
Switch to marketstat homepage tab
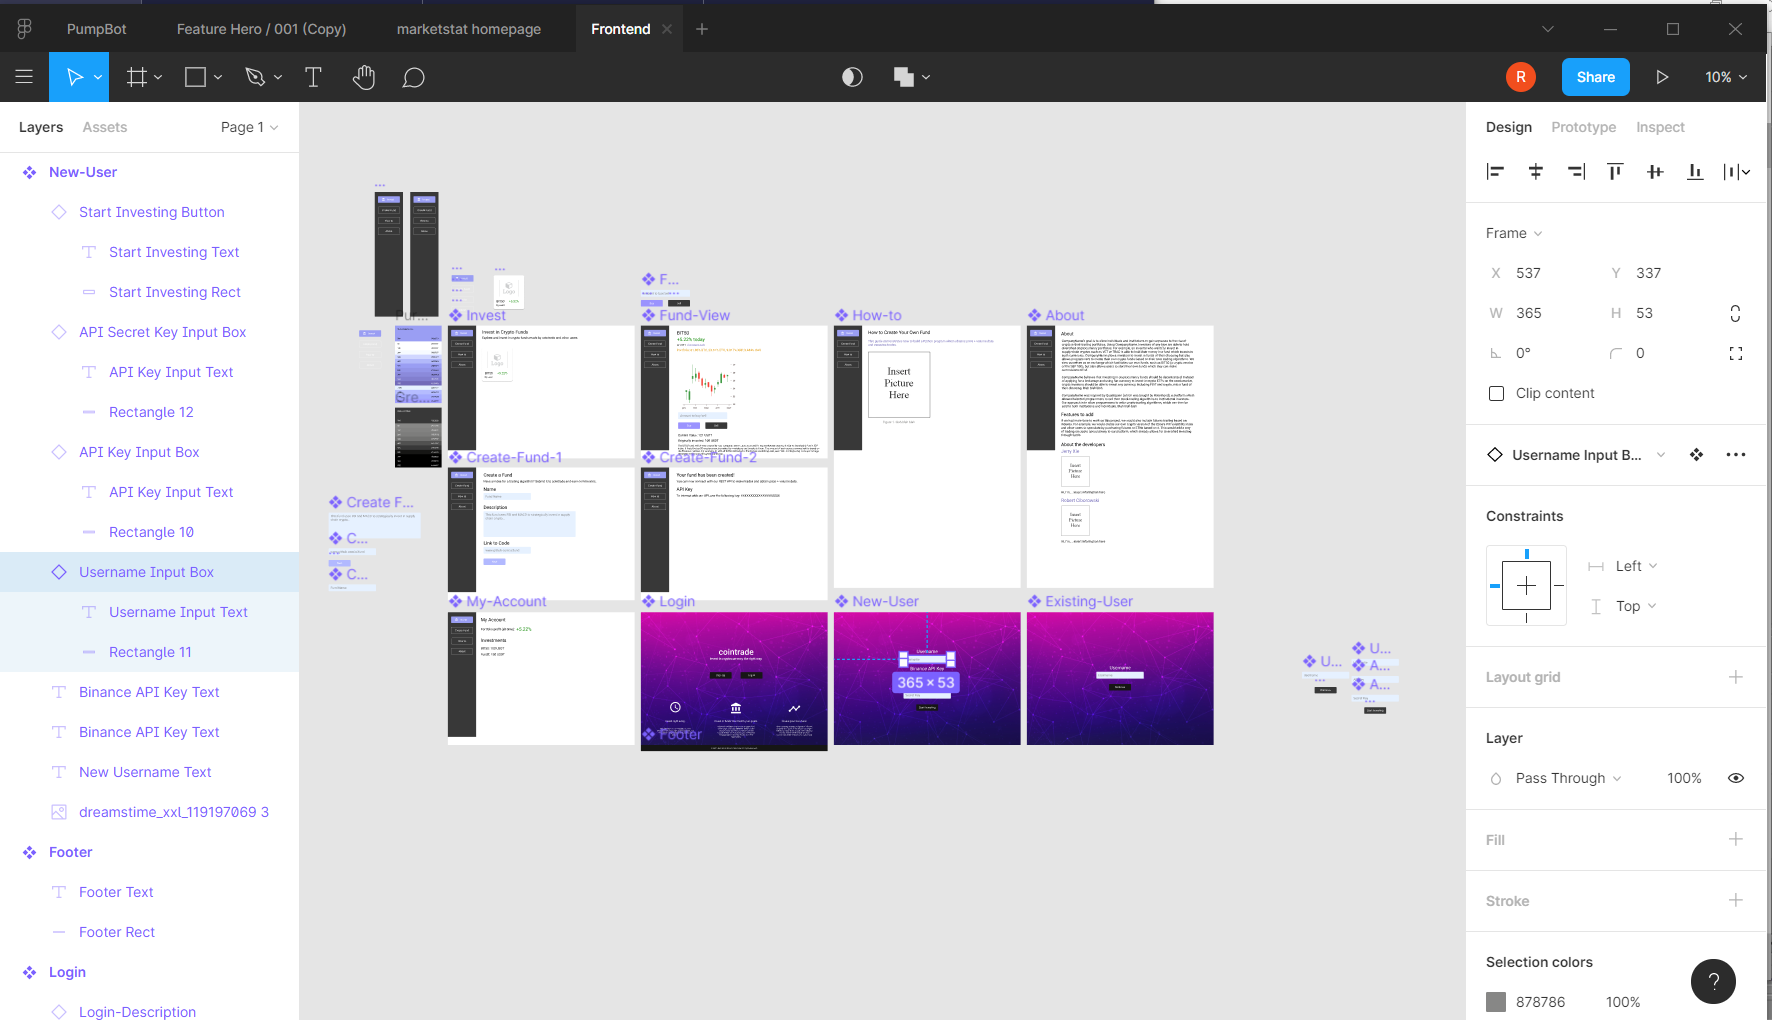pos(468,29)
